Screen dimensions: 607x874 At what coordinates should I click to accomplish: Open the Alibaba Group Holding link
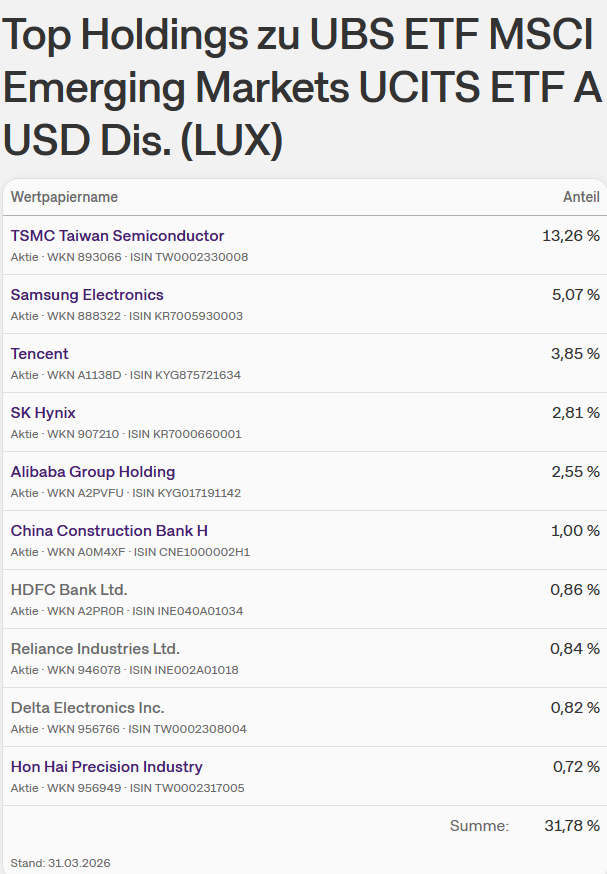pyautogui.click(x=93, y=472)
